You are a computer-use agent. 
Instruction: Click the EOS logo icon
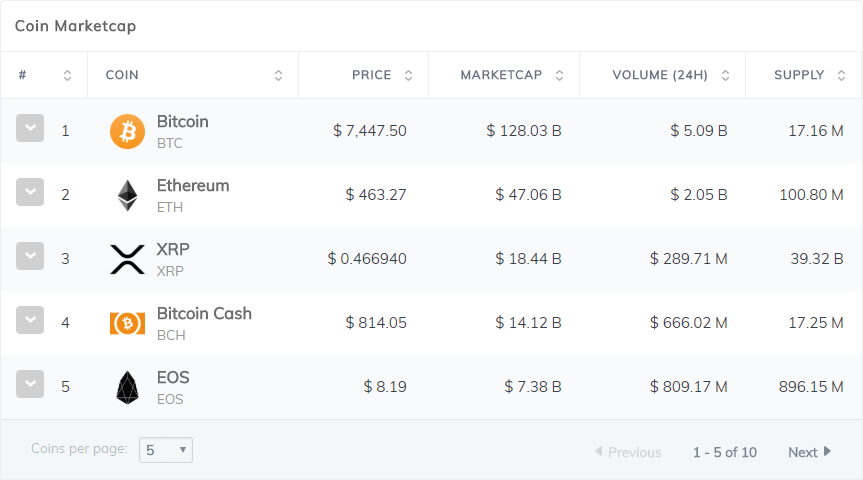[127, 387]
